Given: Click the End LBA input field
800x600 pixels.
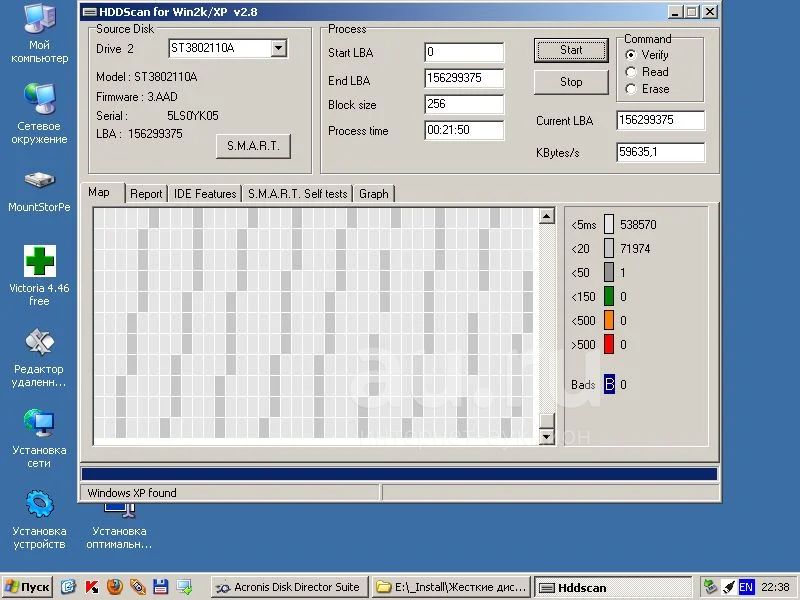Looking at the screenshot, I should (464, 78).
